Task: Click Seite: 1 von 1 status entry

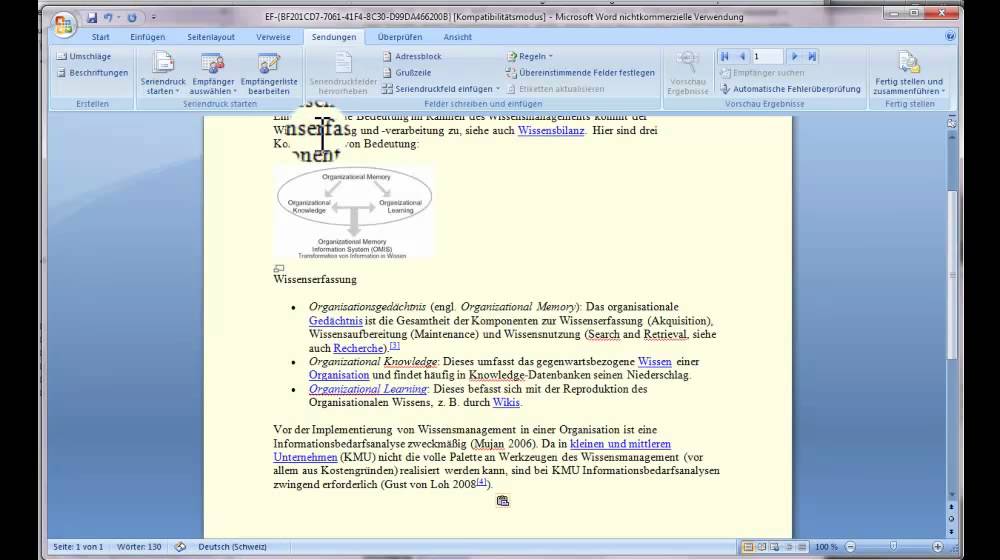Action: point(78,547)
